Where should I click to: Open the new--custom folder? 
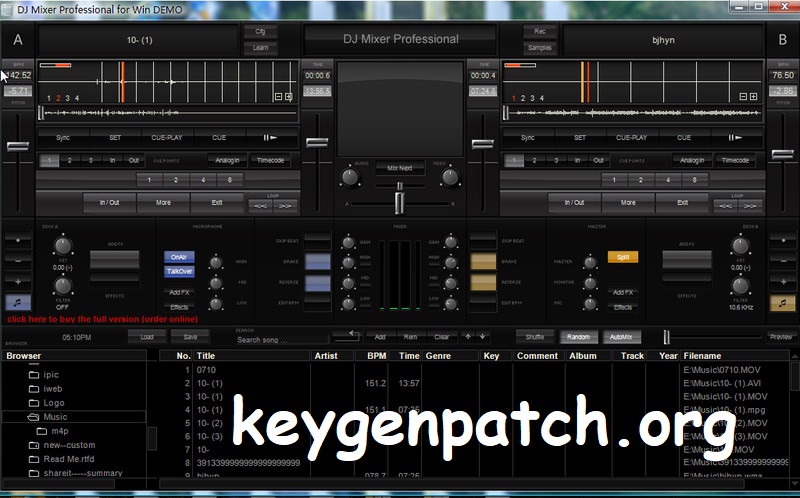click(62, 445)
